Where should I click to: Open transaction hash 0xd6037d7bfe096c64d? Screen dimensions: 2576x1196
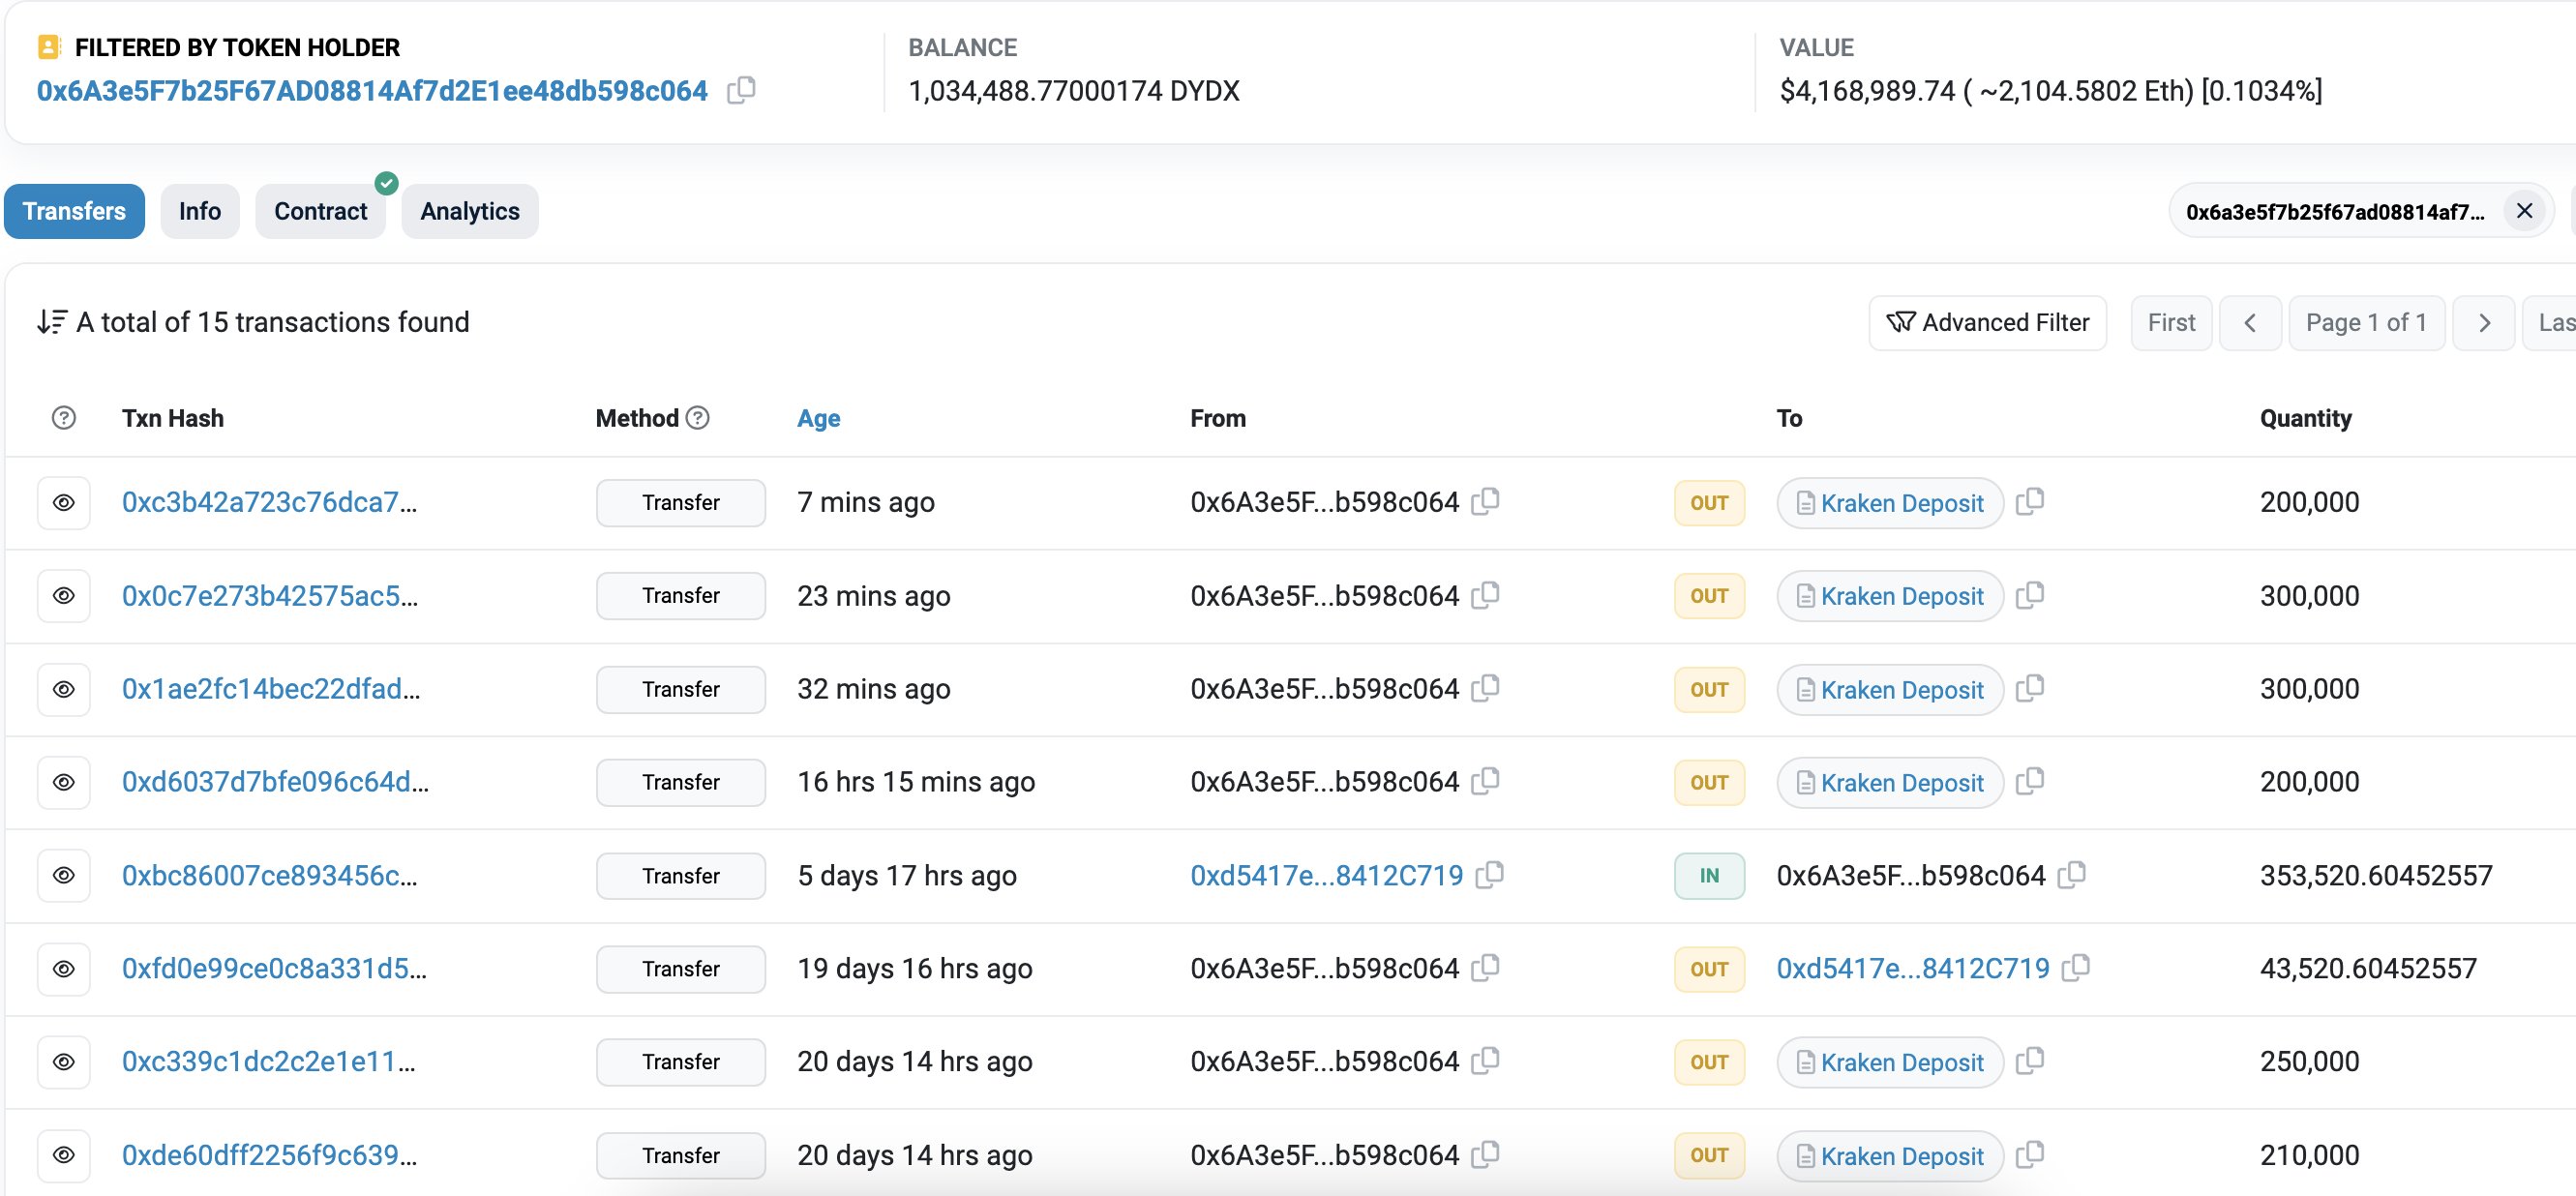tap(275, 782)
